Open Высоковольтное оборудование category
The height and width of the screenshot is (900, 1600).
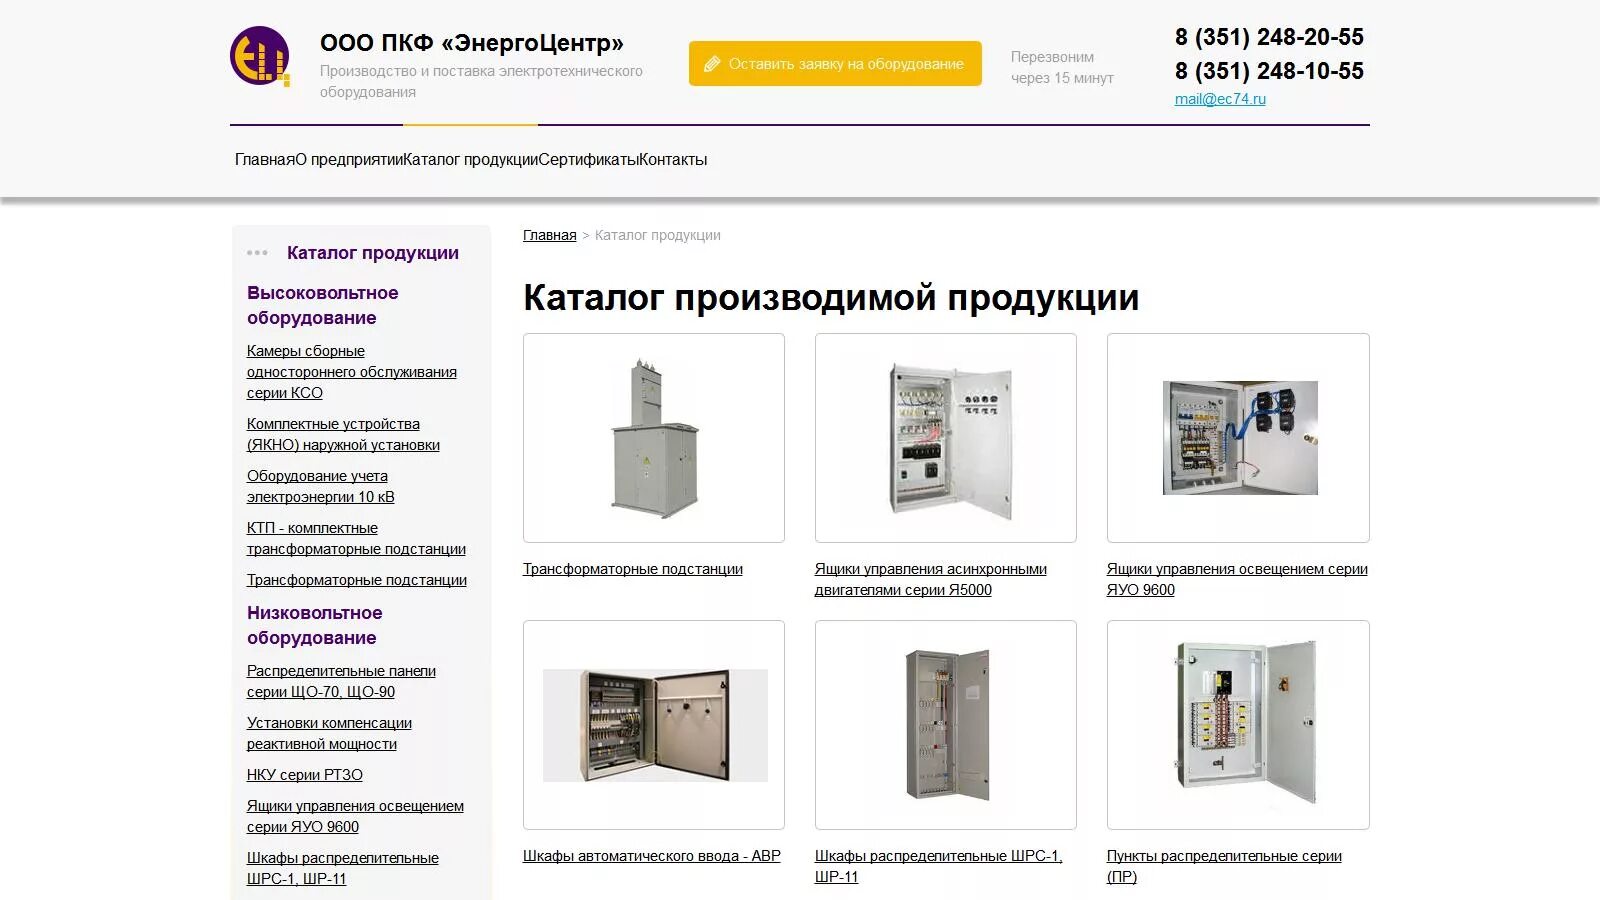[322, 305]
